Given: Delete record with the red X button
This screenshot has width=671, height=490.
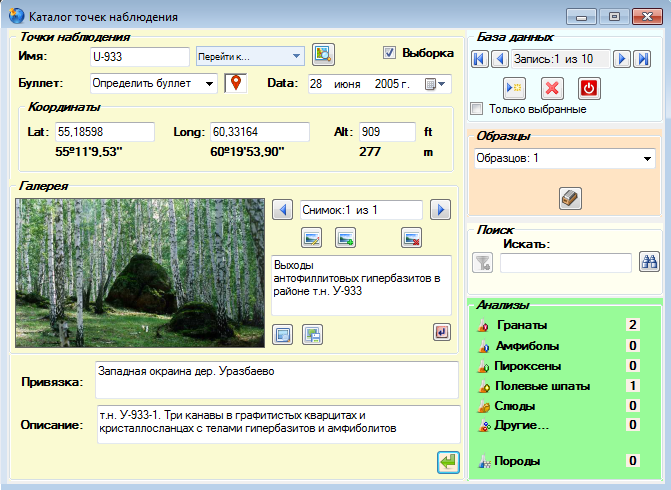Looking at the screenshot, I should 552,88.
